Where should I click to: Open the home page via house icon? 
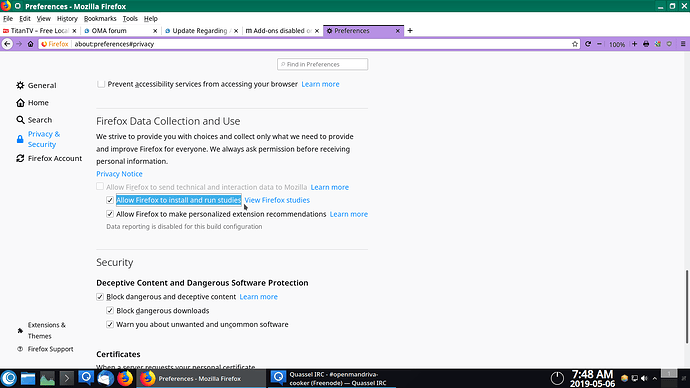point(30,44)
